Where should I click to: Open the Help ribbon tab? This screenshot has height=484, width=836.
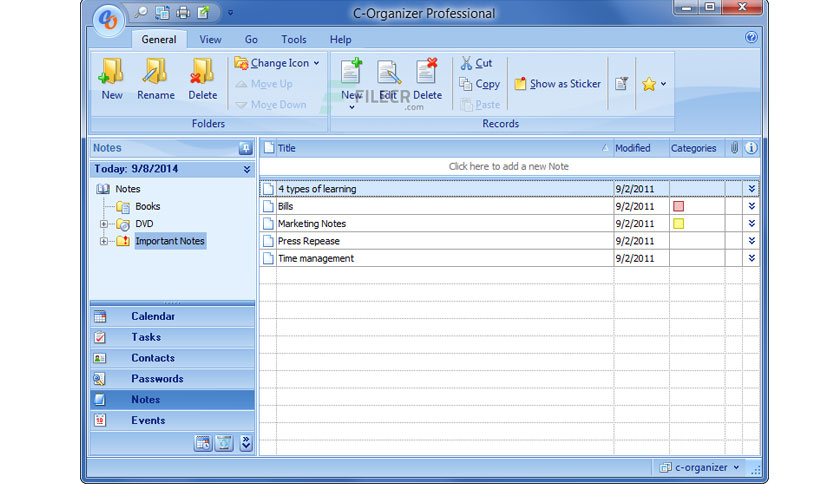[340, 39]
